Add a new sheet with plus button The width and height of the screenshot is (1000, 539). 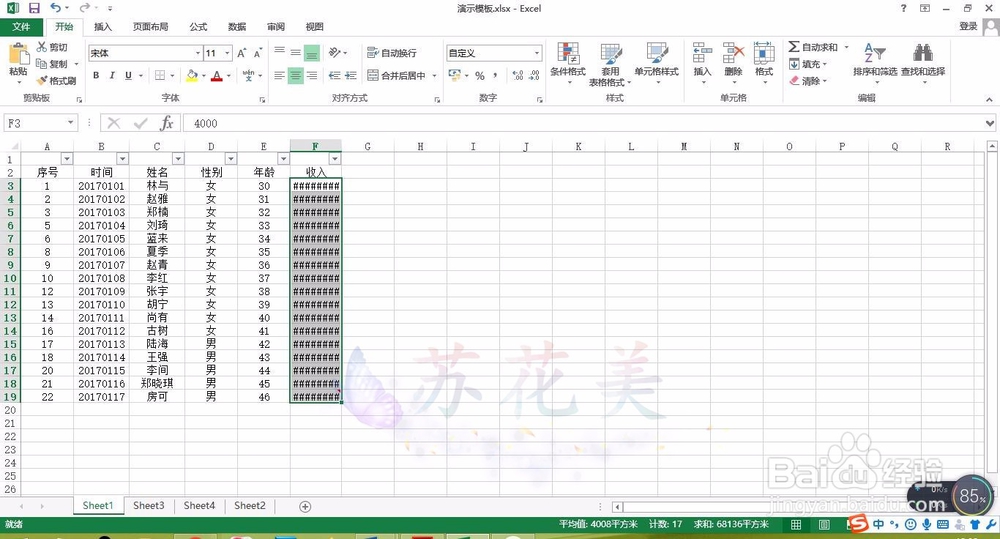click(x=305, y=506)
